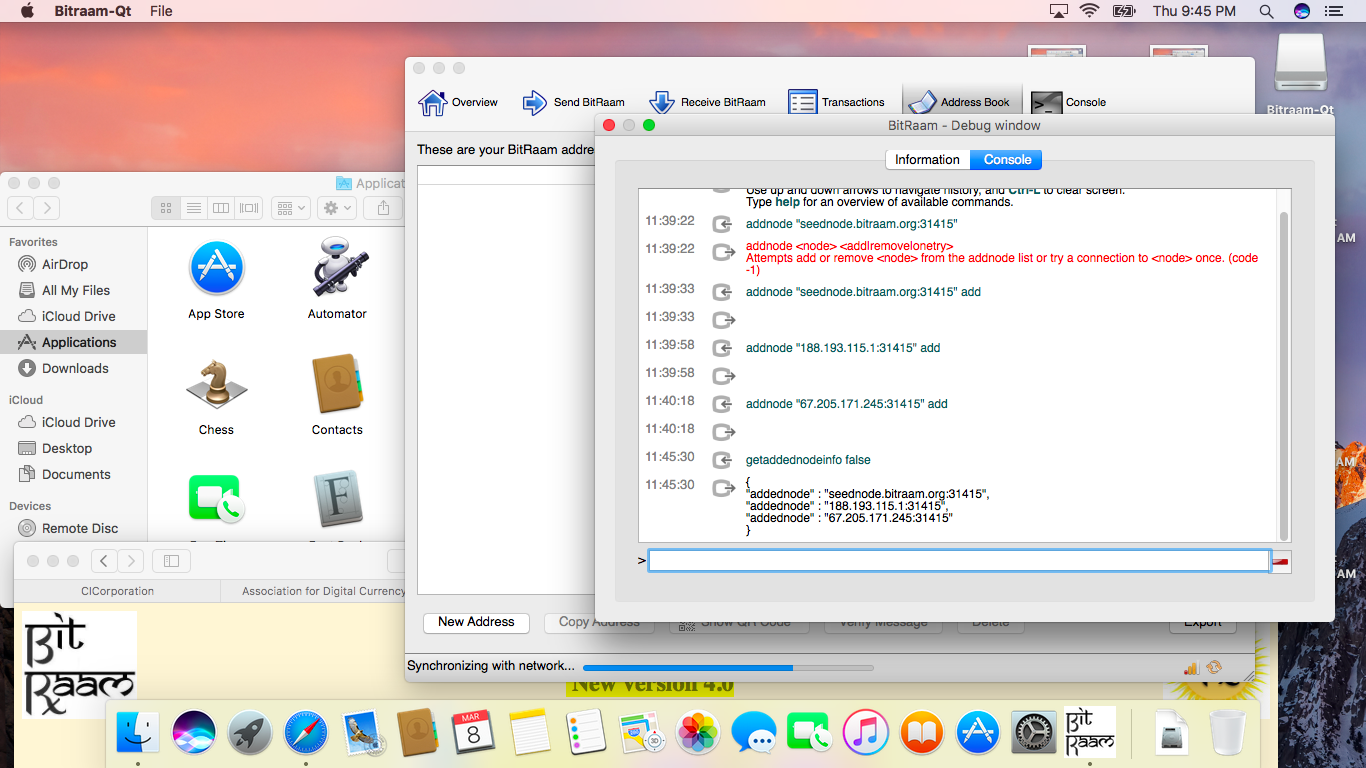Click the New Address button
This screenshot has height=768, width=1366.
click(476, 622)
